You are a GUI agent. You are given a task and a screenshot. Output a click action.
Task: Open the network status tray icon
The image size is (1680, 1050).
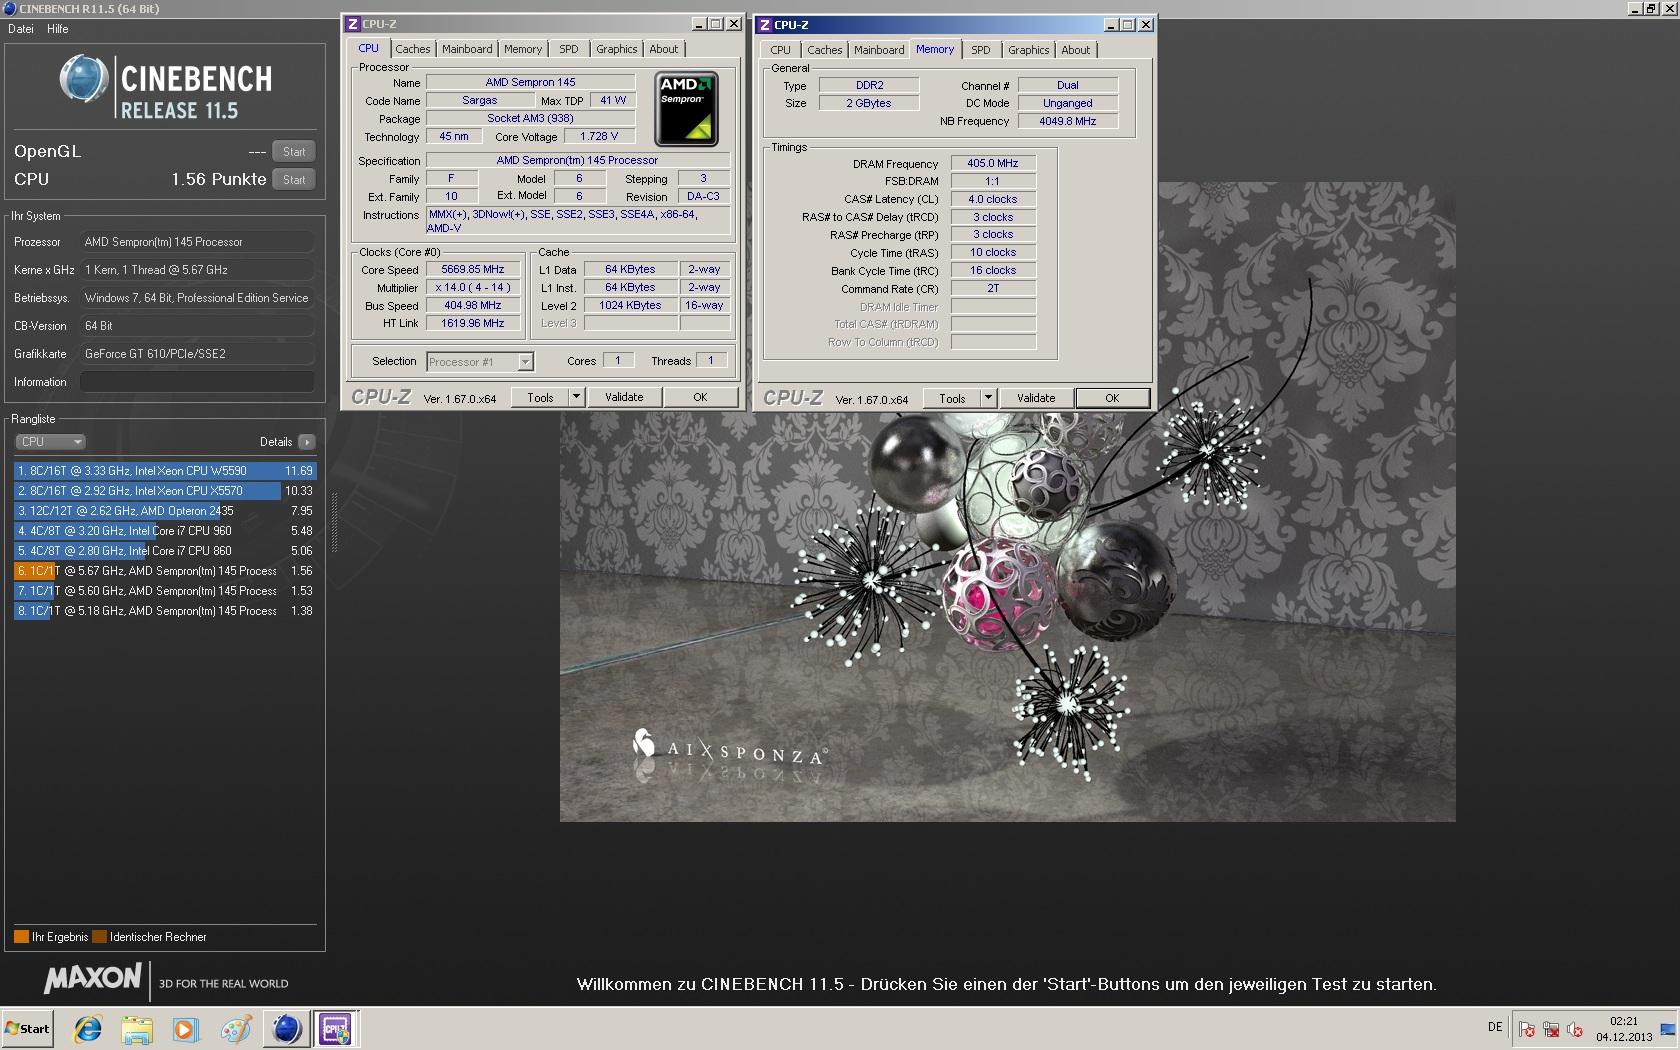1551,1029
